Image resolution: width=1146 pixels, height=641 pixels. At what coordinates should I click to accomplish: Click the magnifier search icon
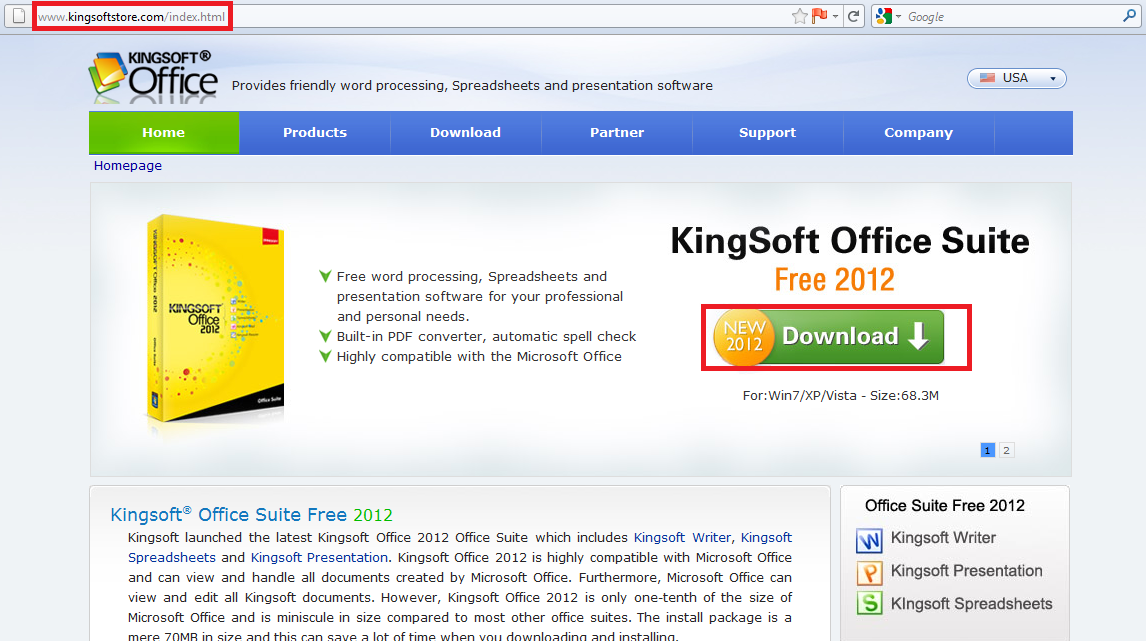pyautogui.click(x=1129, y=16)
